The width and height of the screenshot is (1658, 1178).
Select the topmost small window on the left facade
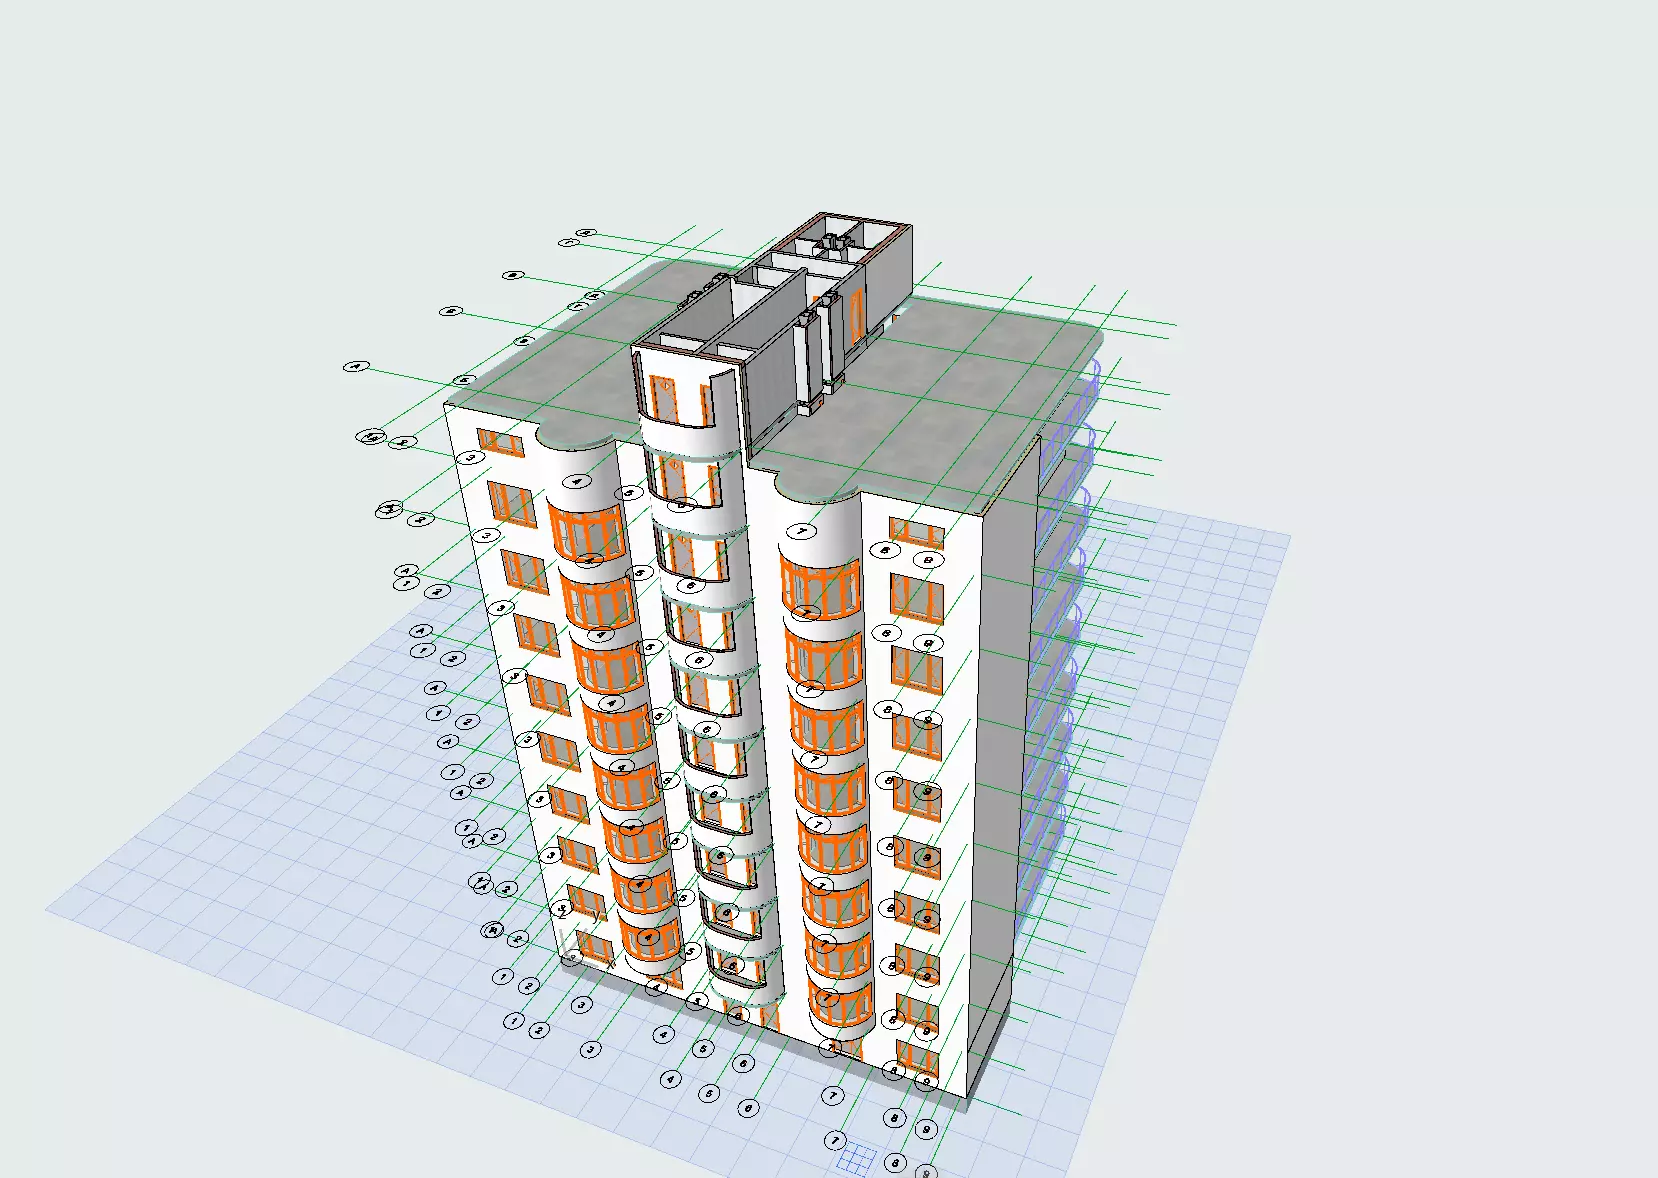[500, 442]
